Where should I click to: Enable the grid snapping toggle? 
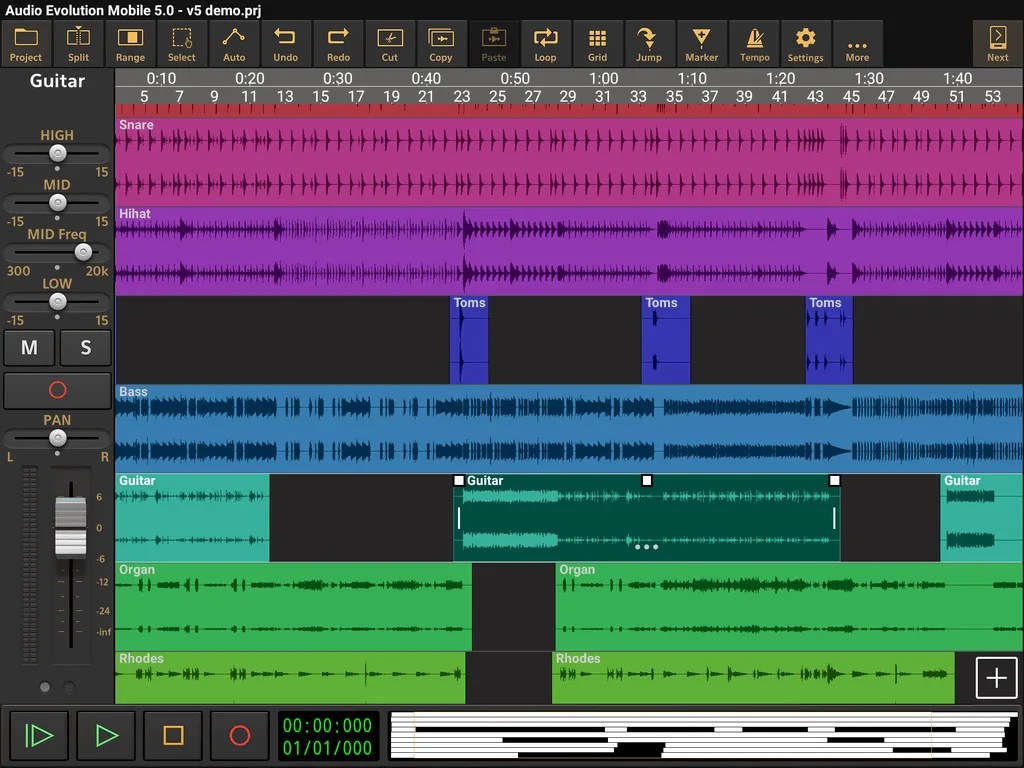(x=598, y=43)
